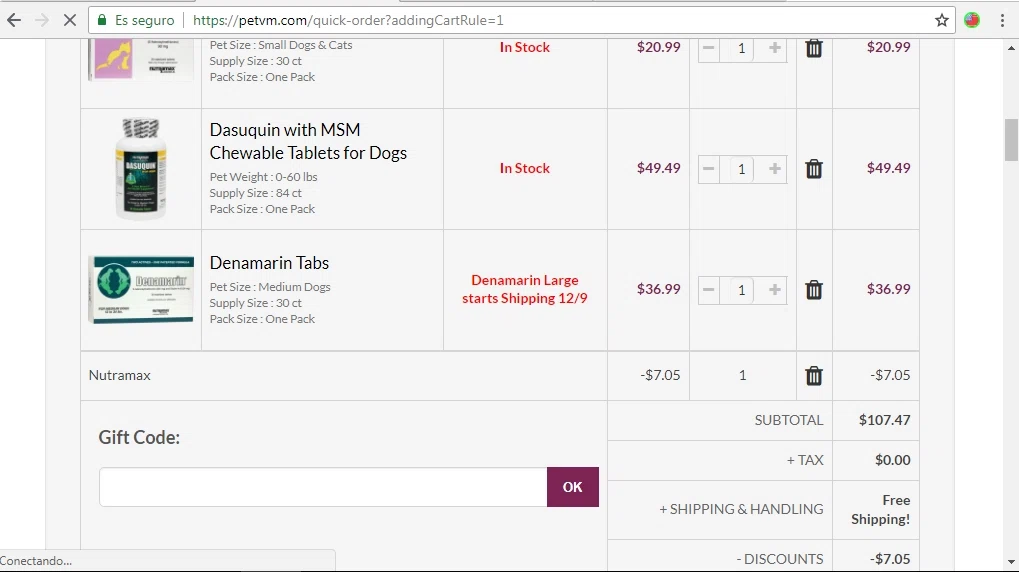Decrease quantity of the $20.99 item

coord(709,48)
